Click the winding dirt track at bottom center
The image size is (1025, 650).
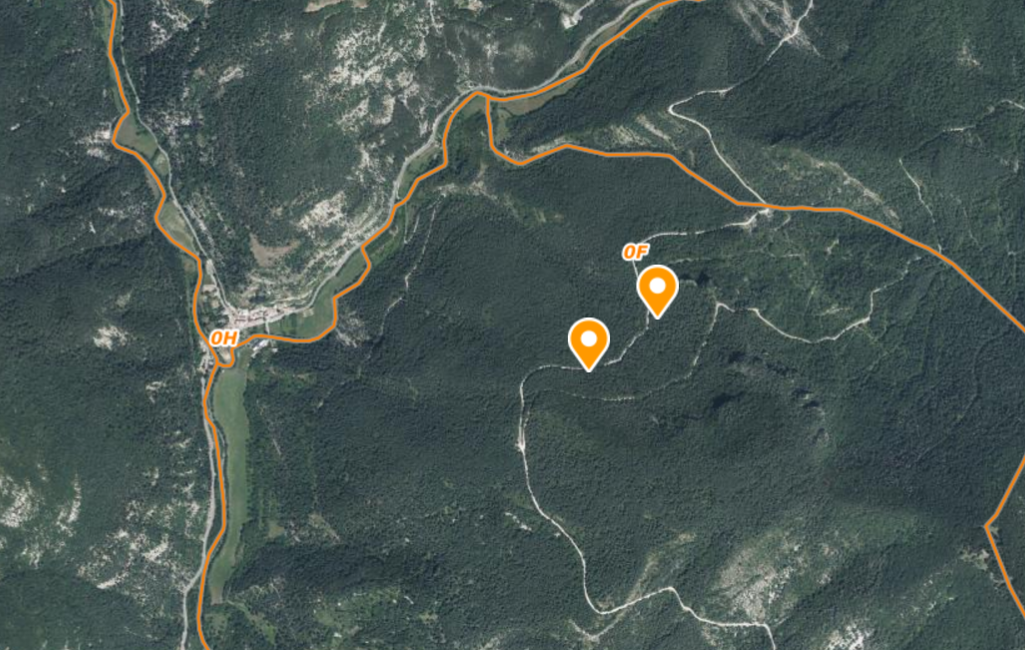pyautogui.click(x=562, y=530)
